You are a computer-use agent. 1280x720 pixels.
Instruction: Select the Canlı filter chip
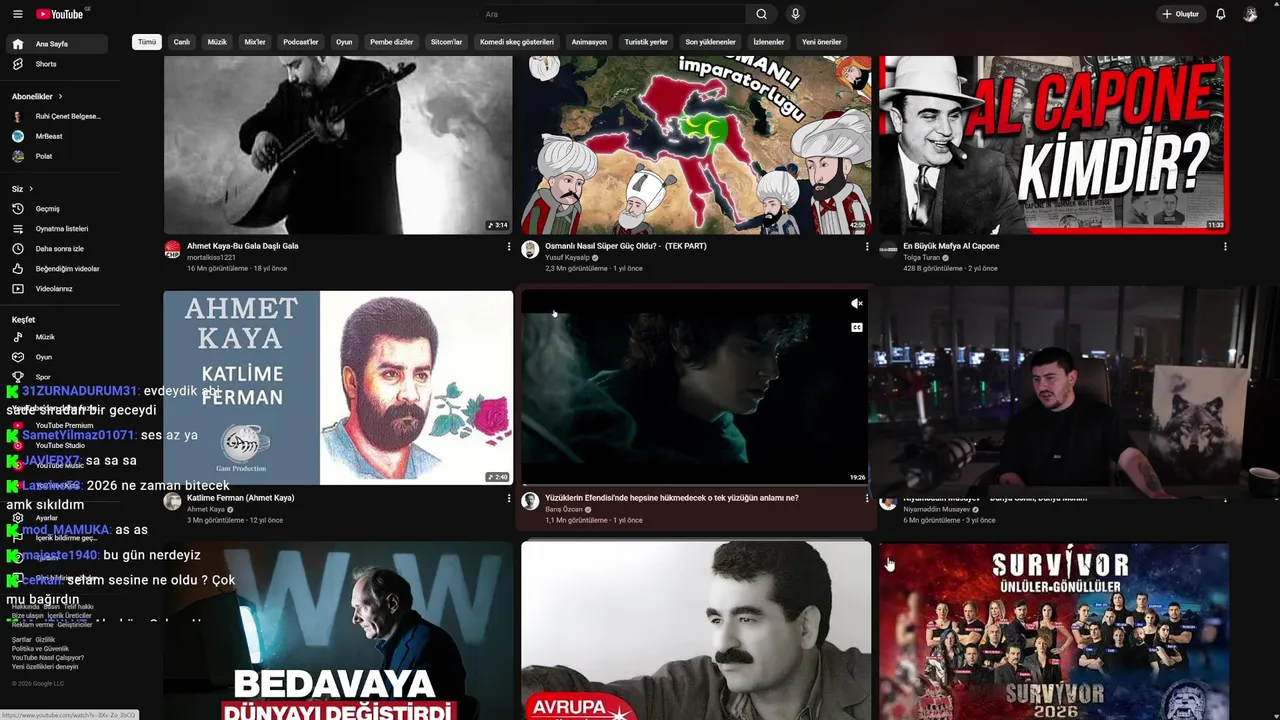(181, 42)
